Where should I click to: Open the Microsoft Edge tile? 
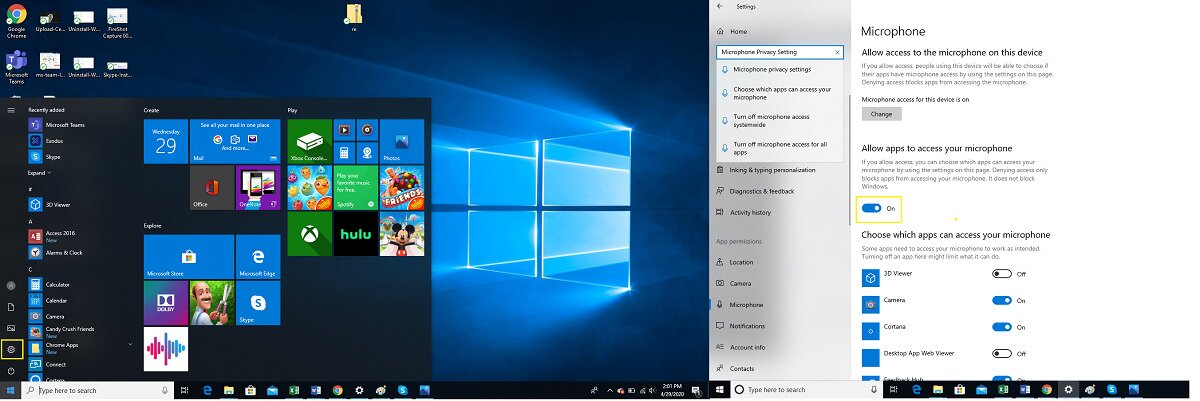coord(258,256)
